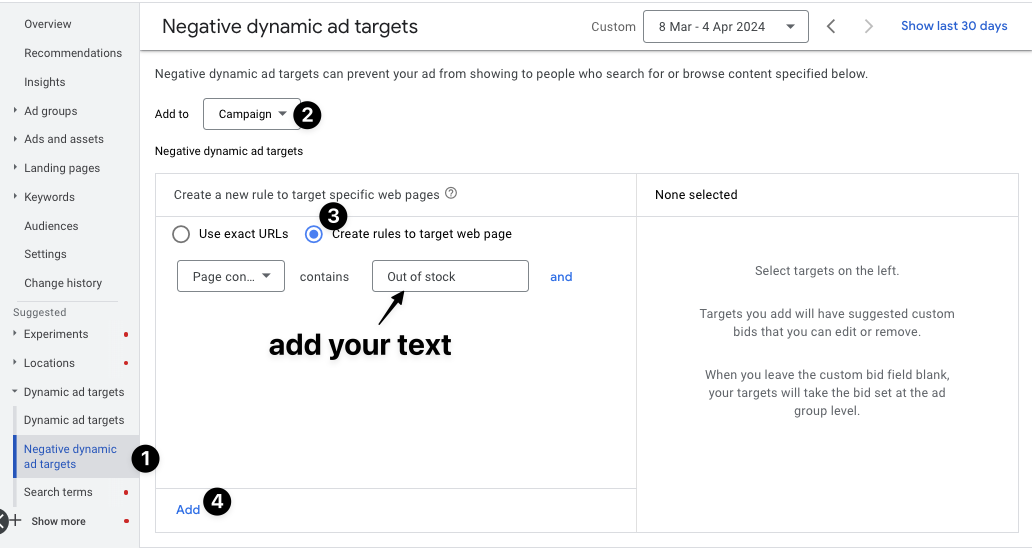Click the 'and' link to add condition

click(x=561, y=277)
